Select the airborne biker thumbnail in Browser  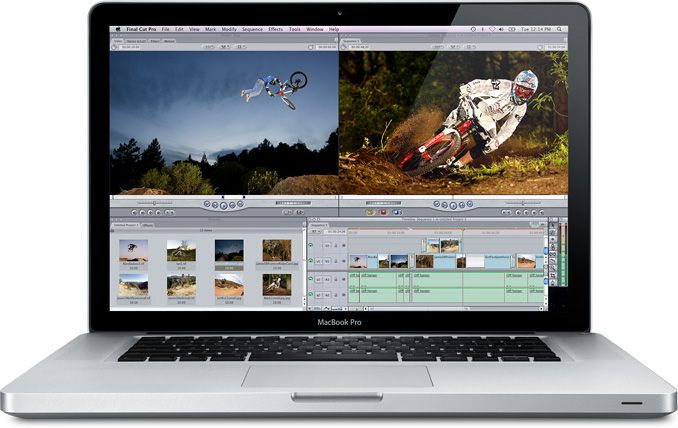(x=133, y=251)
